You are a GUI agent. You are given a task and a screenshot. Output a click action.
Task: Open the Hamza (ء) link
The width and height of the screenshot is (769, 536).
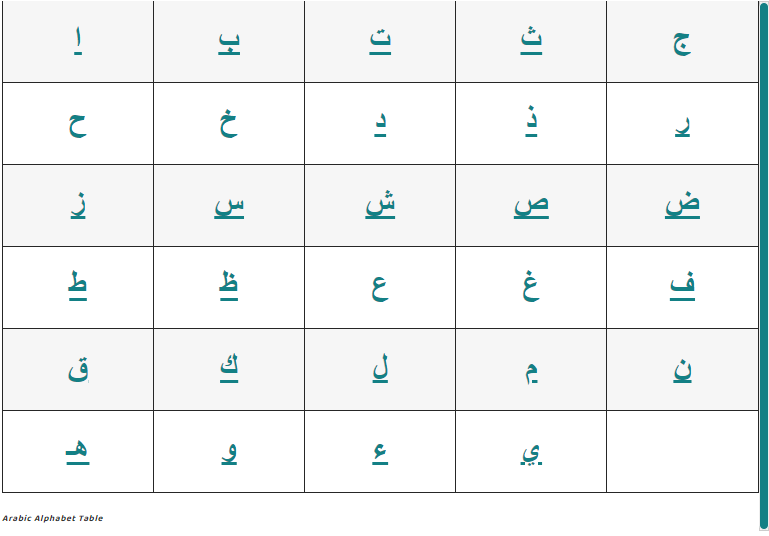click(x=380, y=452)
